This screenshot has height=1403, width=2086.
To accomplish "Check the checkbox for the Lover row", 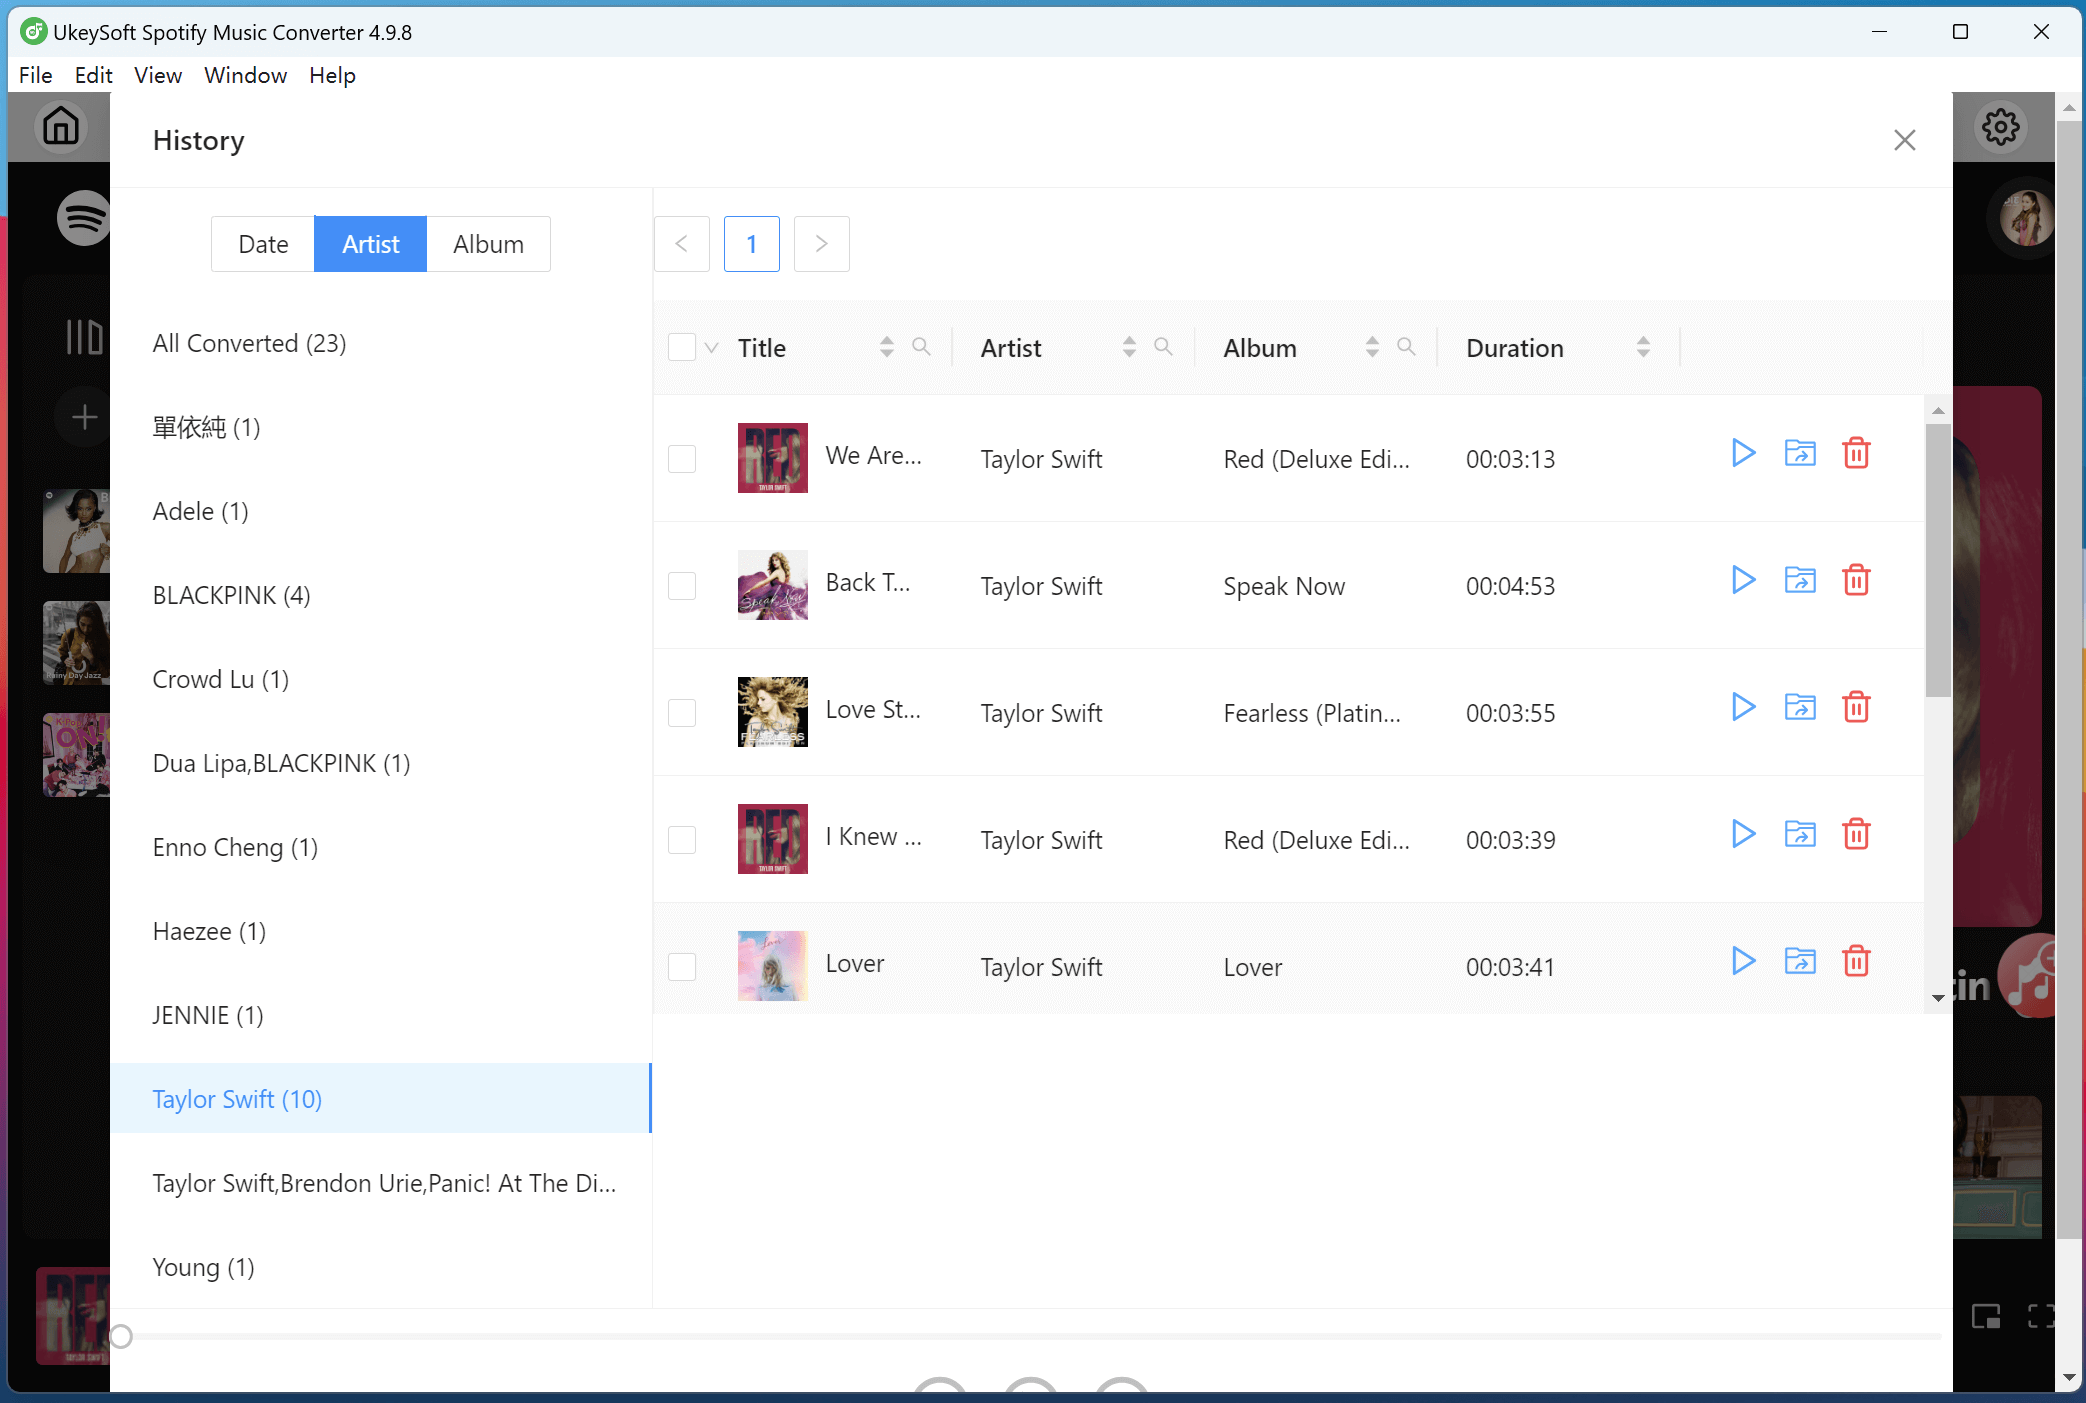I will coord(681,966).
